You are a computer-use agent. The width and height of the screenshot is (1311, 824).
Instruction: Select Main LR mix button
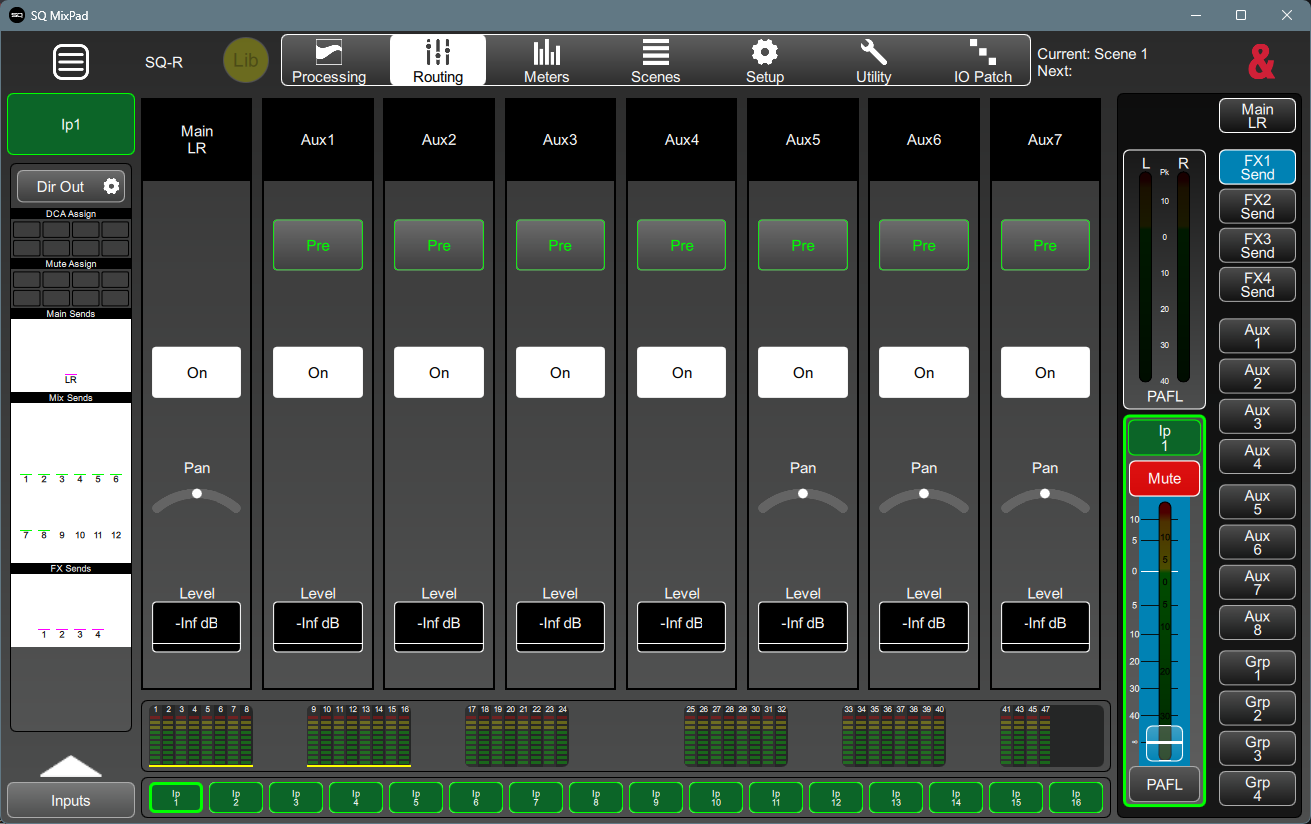[1257, 116]
